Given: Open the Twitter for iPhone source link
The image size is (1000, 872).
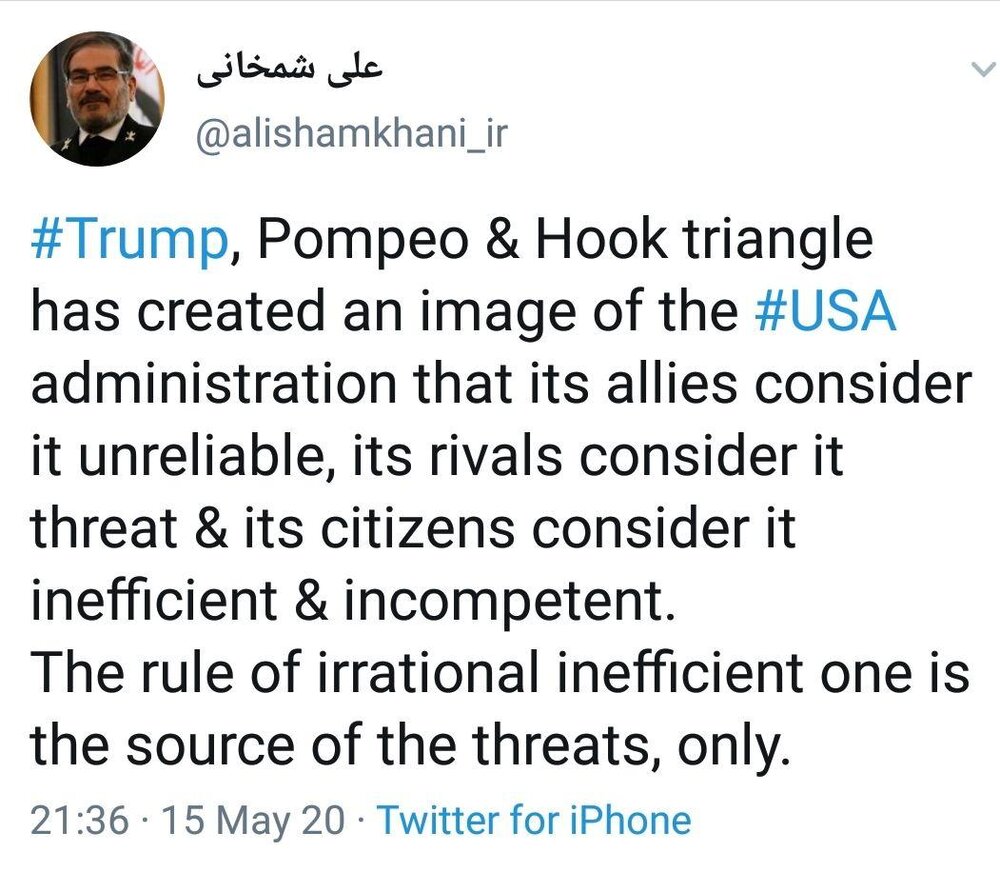Looking at the screenshot, I should tap(534, 821).
